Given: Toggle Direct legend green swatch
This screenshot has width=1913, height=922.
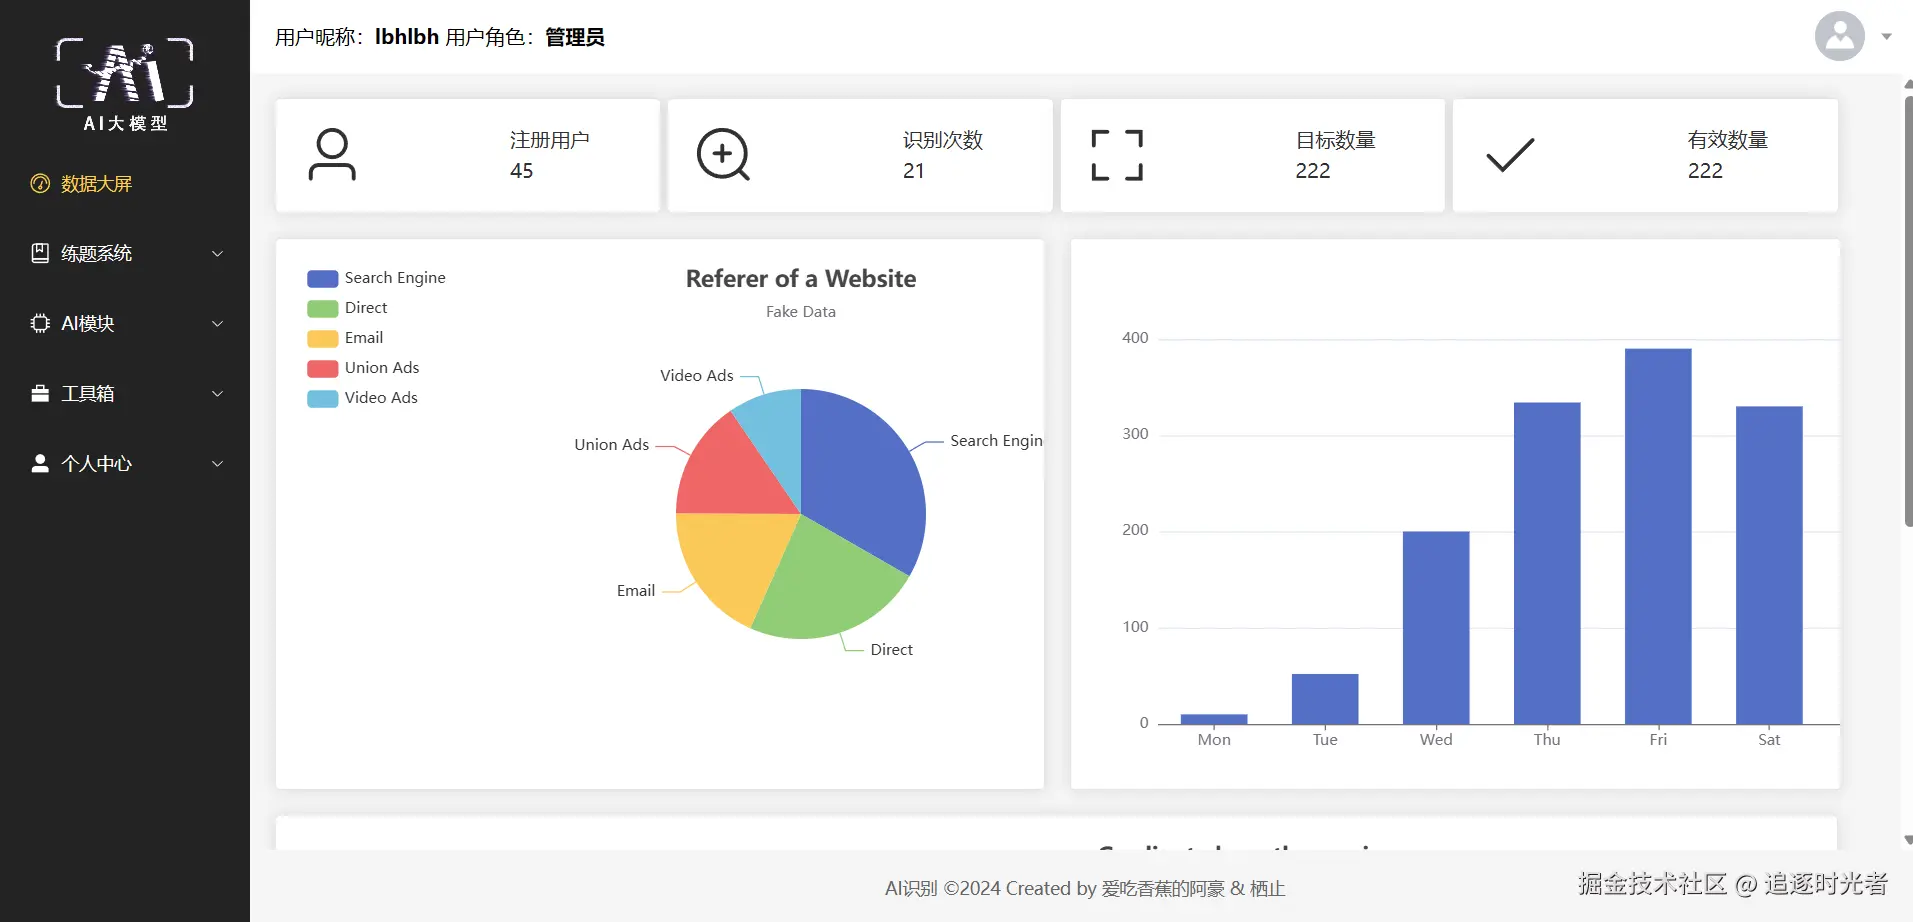Looking at the screenshot, I should (322, 308).
